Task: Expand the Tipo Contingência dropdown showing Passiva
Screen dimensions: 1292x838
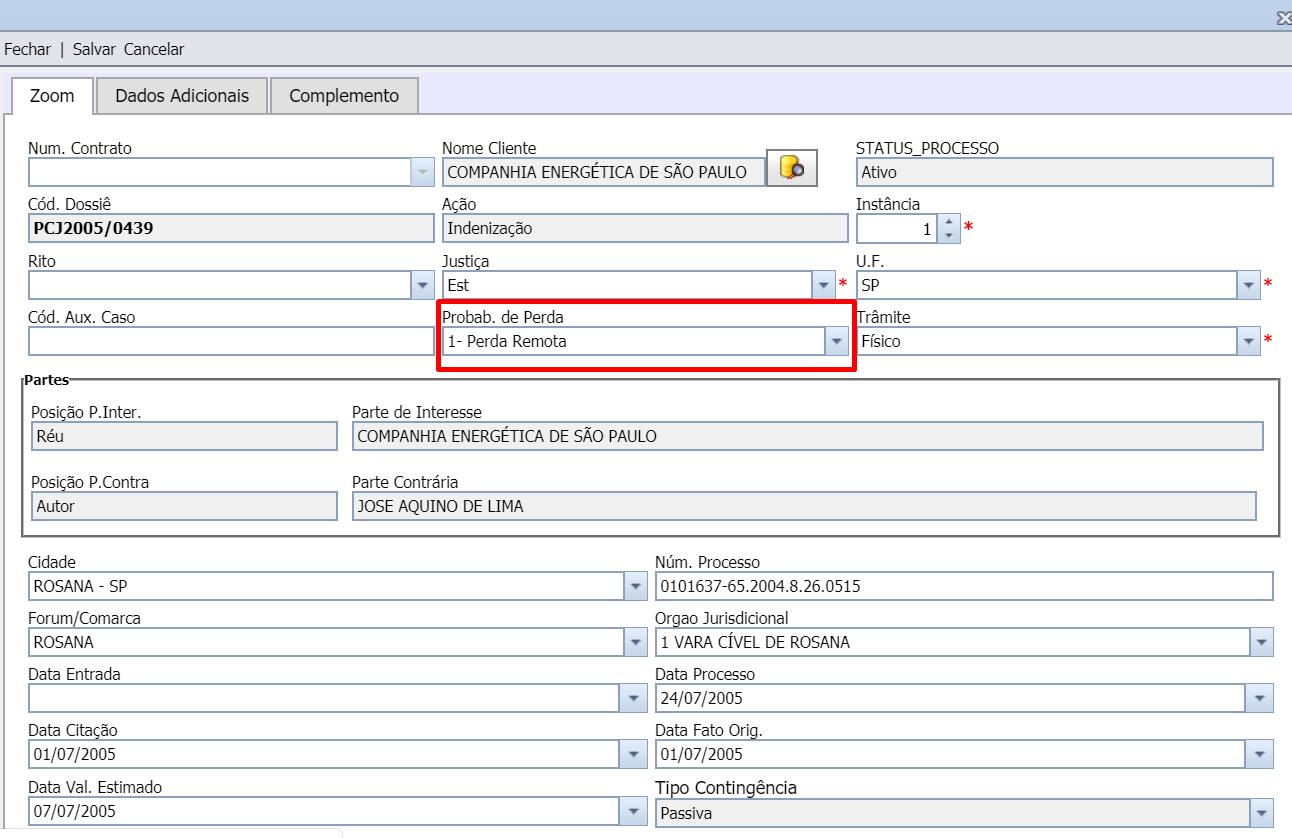Action: coord(1262,813)
